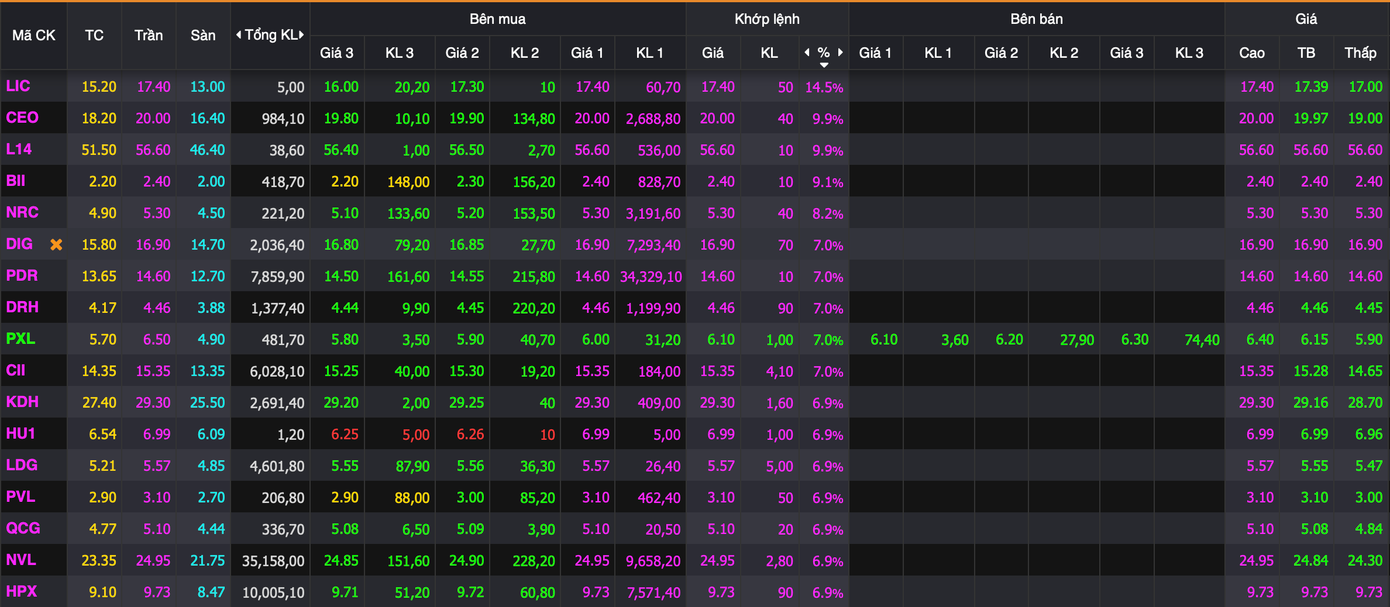The height and width of the screenshot is (607, 1390).
Task: Click the Bên mua header group
Action: tap(497, 19)
